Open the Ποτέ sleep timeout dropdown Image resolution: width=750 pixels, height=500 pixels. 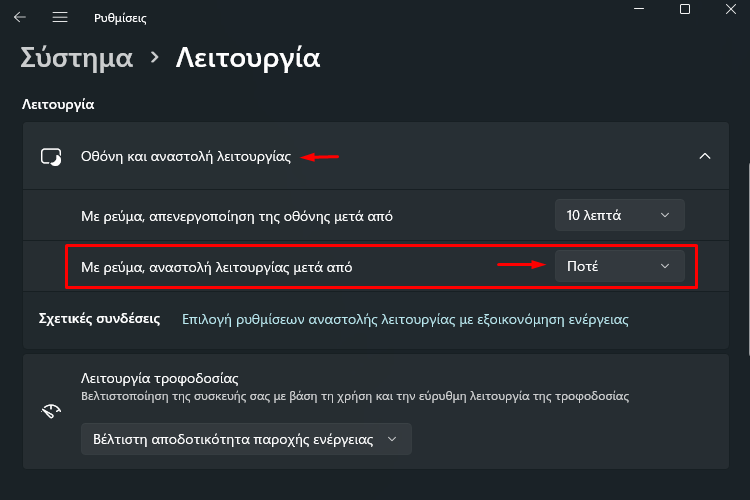point(619,266)
